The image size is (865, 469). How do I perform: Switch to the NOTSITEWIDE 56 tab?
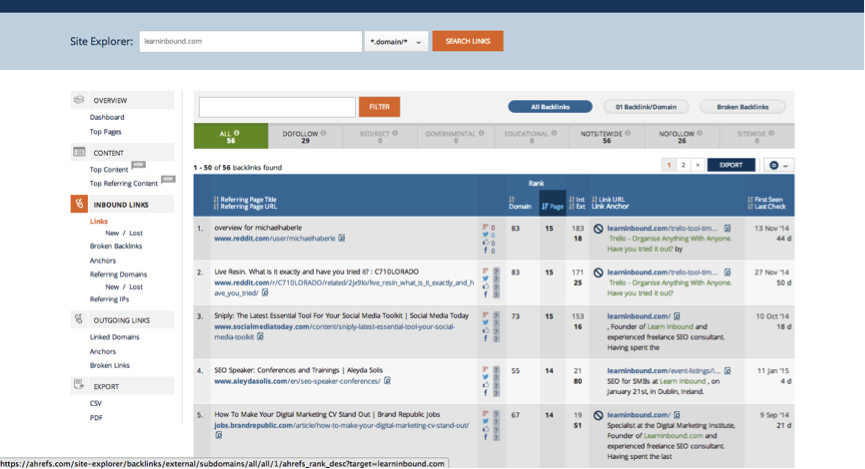[x=606, y=136]
